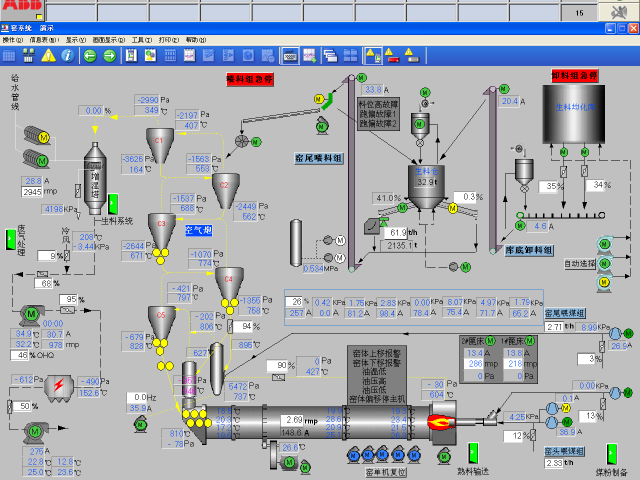The height and width of the screenshot is (480, 640).
Task: Toggle the green link next to 生料系统
Action: point(113,204)
